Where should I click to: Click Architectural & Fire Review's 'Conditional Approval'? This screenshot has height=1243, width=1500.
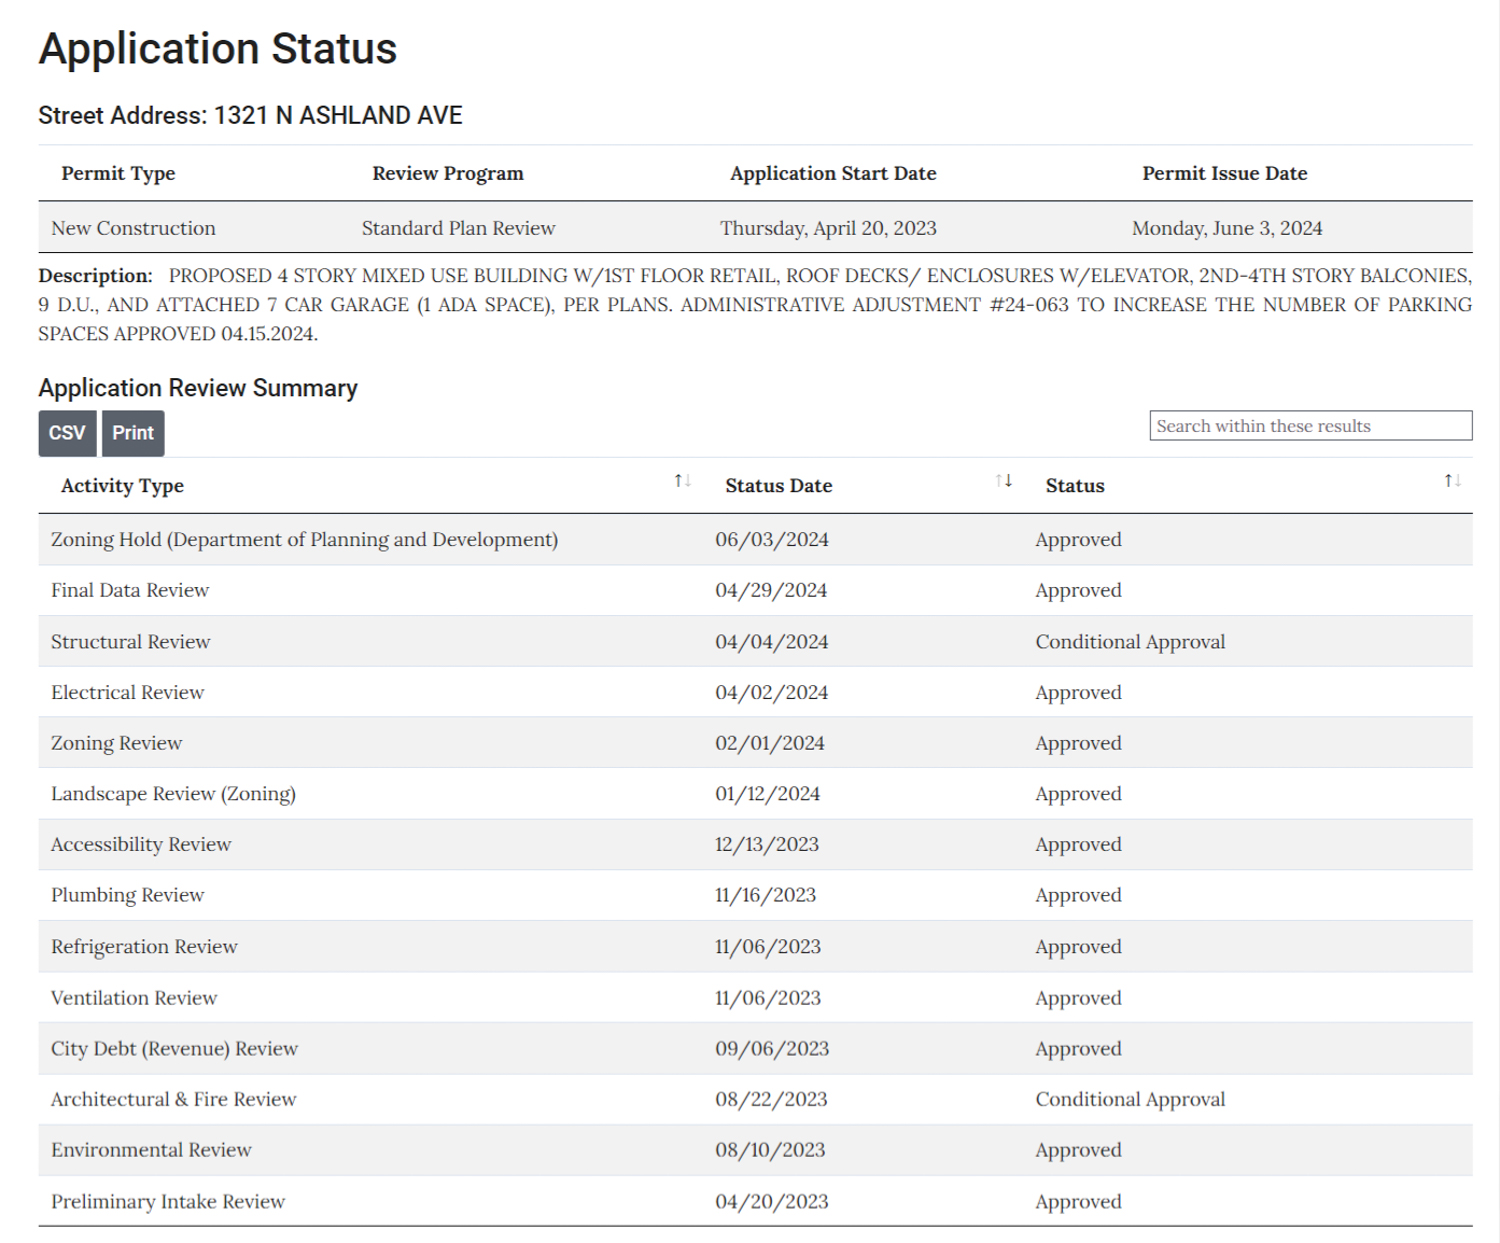[1130, 1100]
